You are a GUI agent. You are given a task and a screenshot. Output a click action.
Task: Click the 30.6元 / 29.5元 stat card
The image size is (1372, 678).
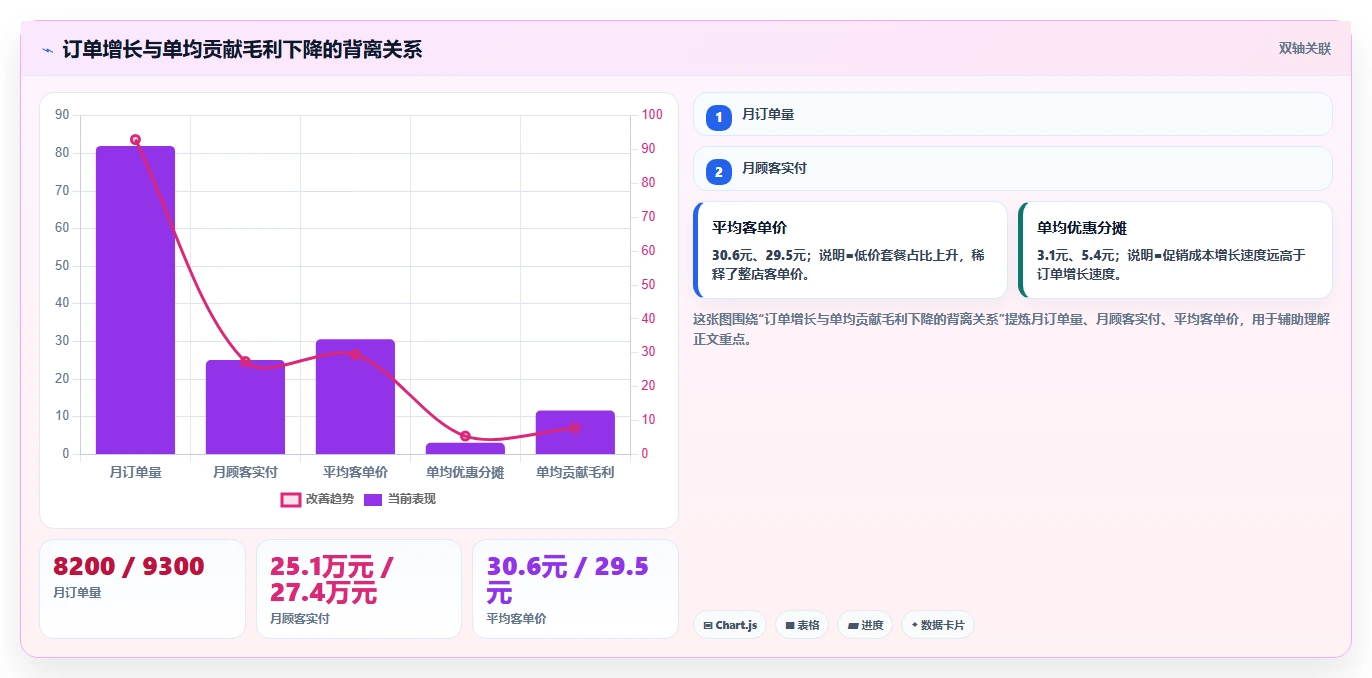coord(575,589)
